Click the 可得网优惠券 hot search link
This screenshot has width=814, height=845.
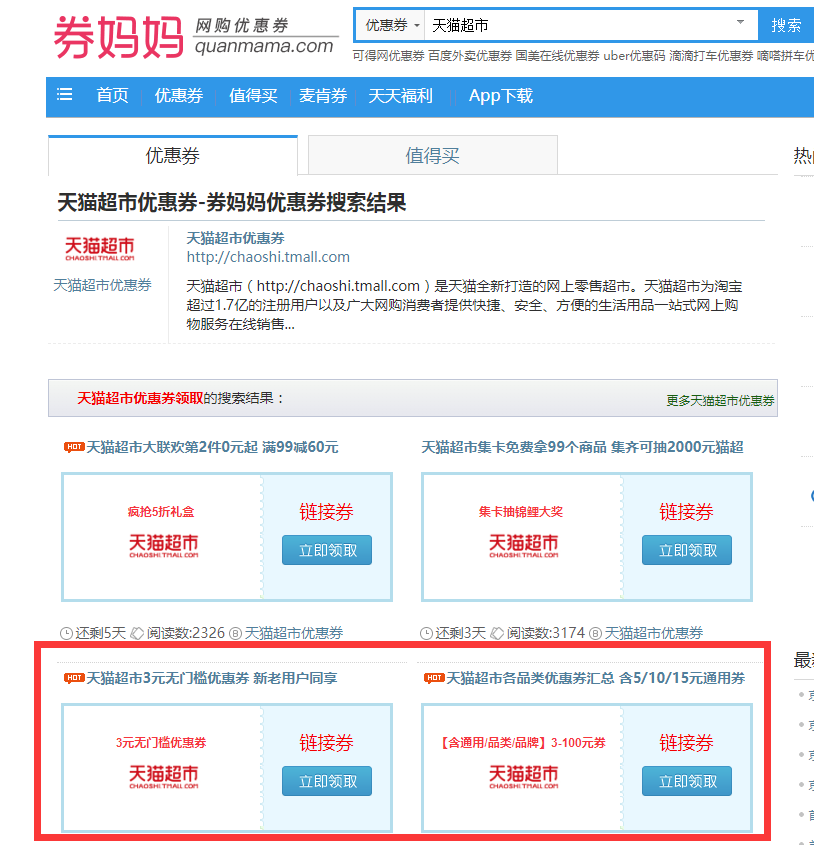(x=389, y=56)
